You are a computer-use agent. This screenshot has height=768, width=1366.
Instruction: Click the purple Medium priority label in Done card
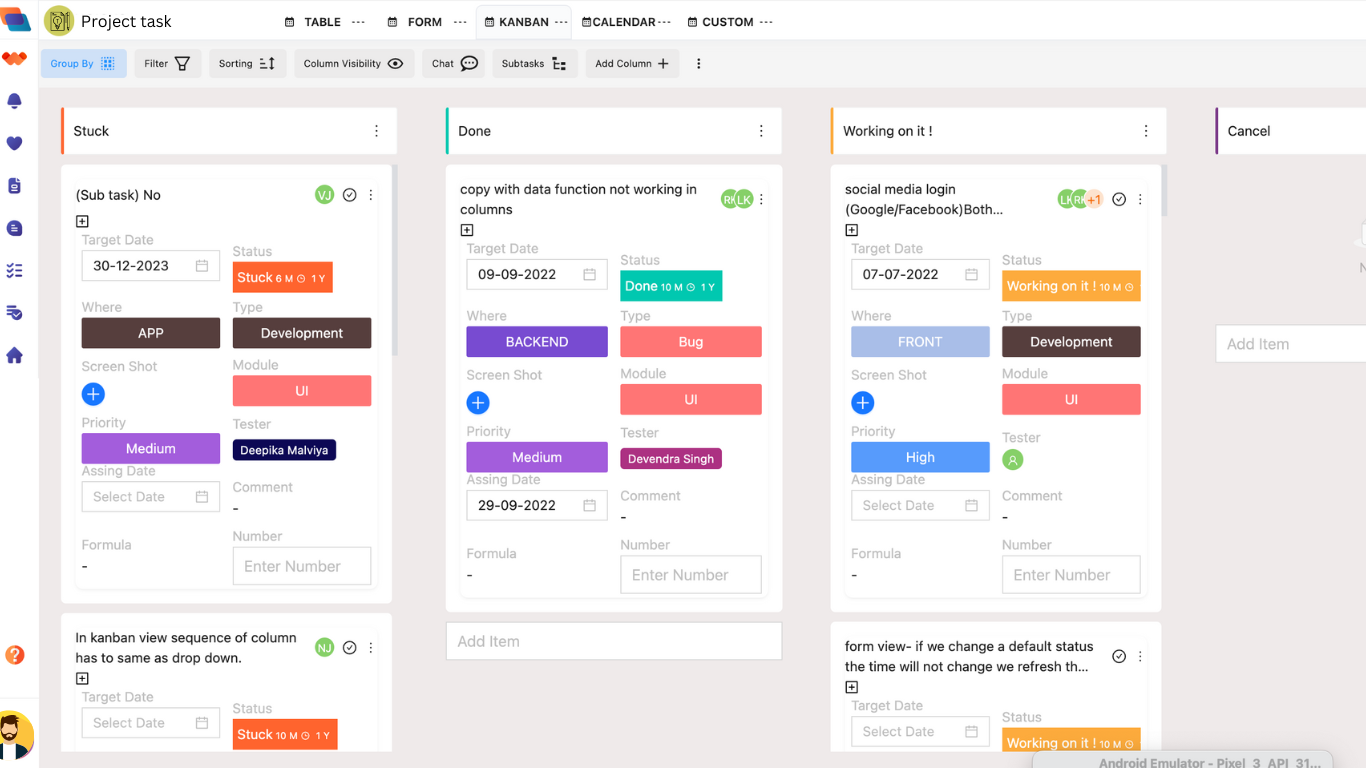point(536,457)
